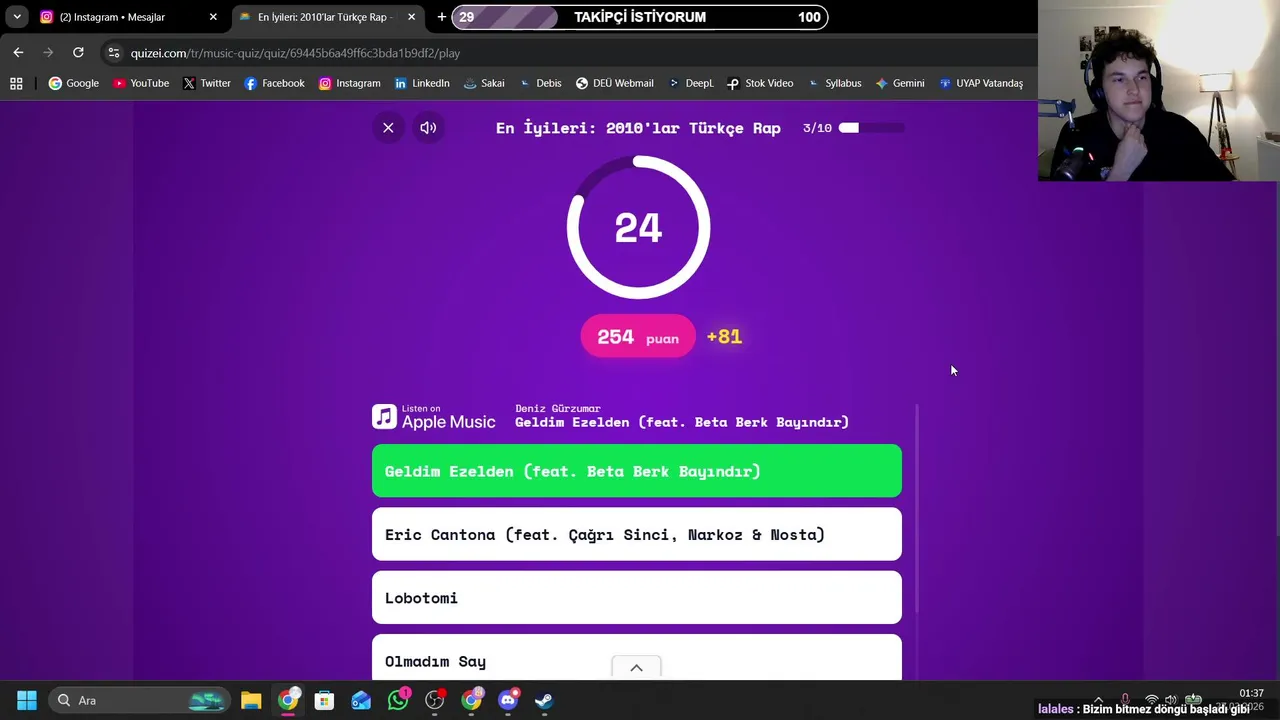Click the 3/10 quiz progress bar

(x=871, y=128)
